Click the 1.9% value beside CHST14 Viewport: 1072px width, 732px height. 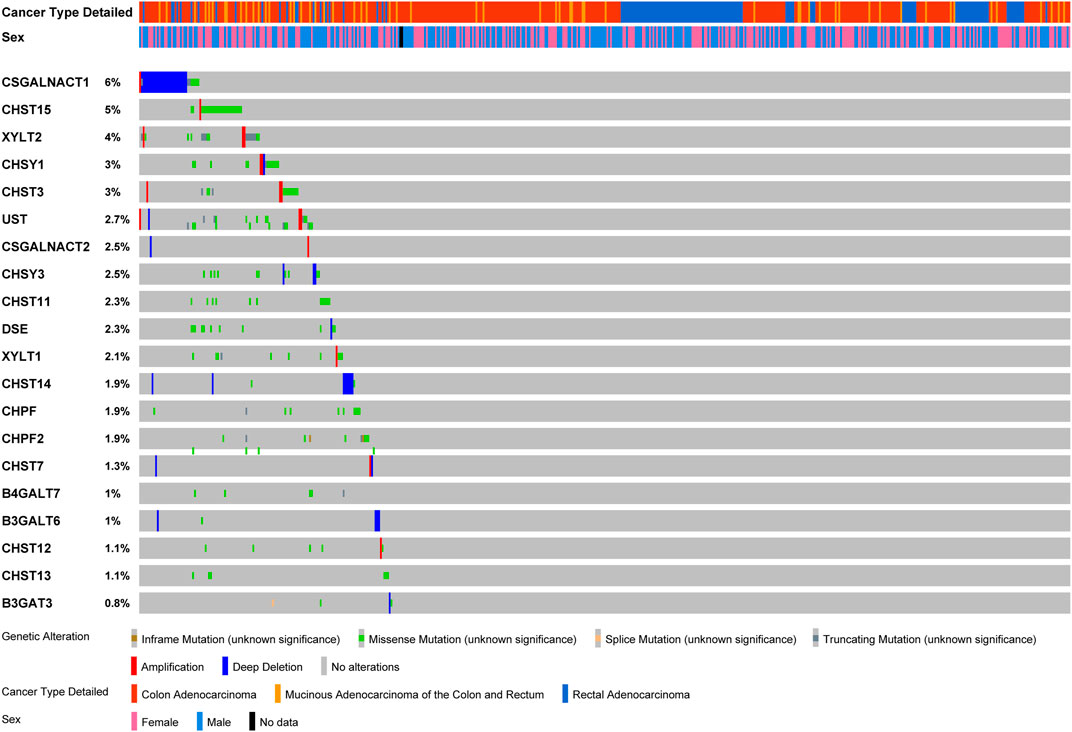tap(117, 383)
